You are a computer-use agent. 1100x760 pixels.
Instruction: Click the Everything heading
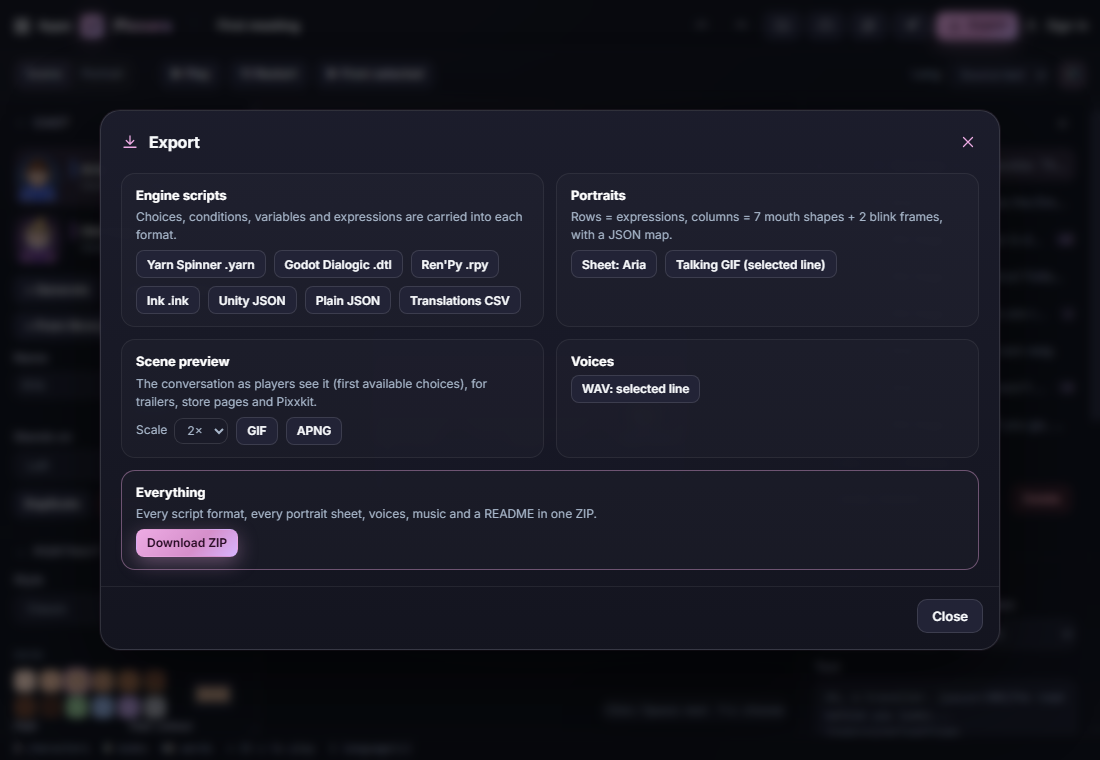(170, 493)
